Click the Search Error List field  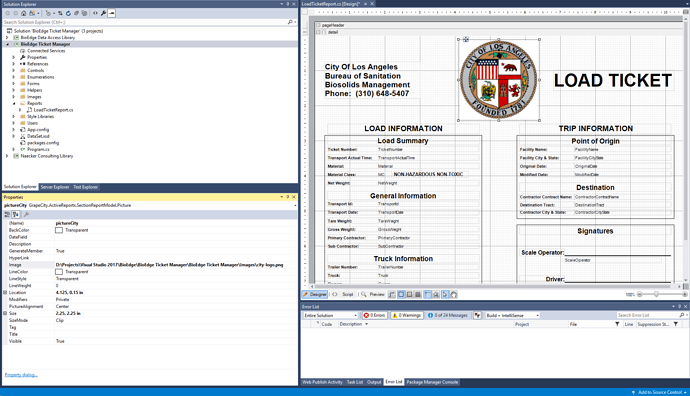[647, 315]
